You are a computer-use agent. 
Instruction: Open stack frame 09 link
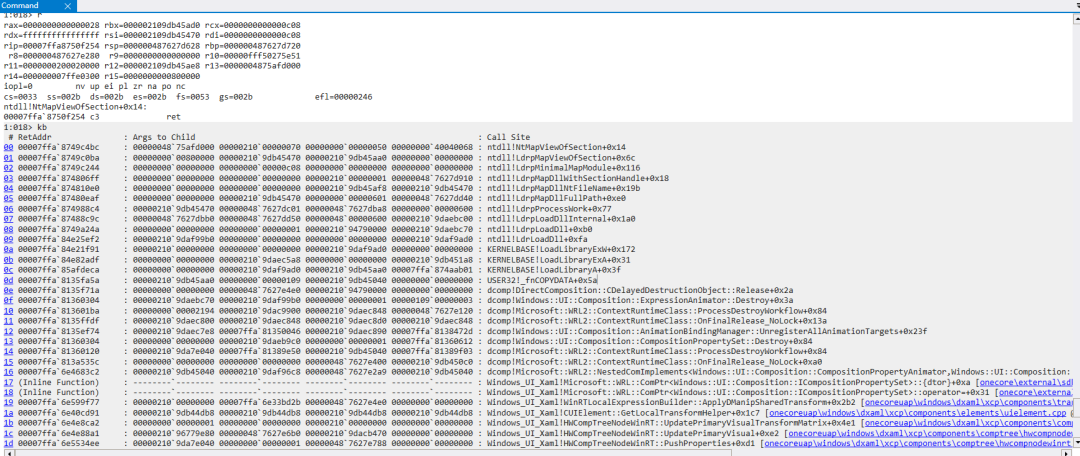point(8,239)
